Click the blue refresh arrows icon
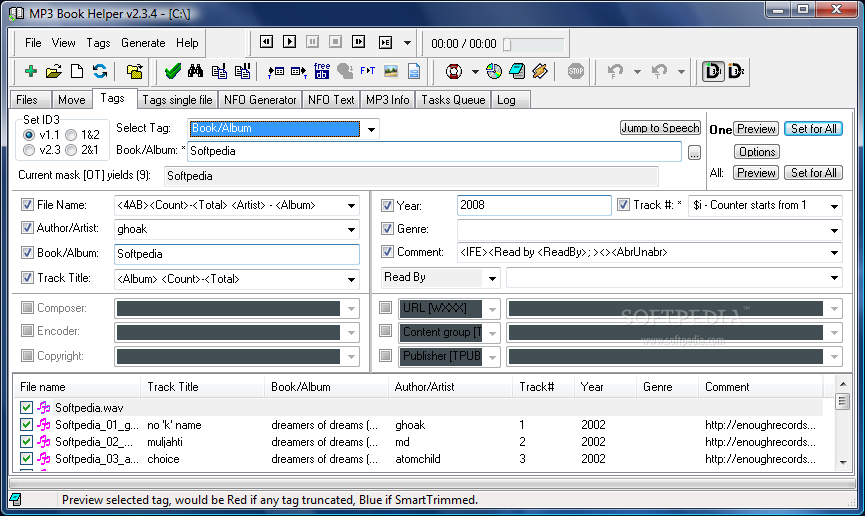Viewport: 865px width, 516px height. (100, 71)
